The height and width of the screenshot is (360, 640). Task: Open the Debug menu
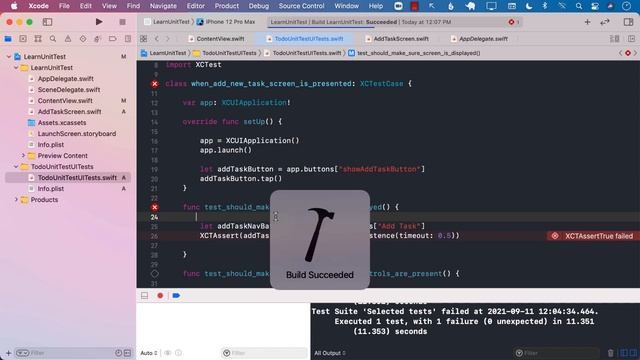[x=259, y=6]
